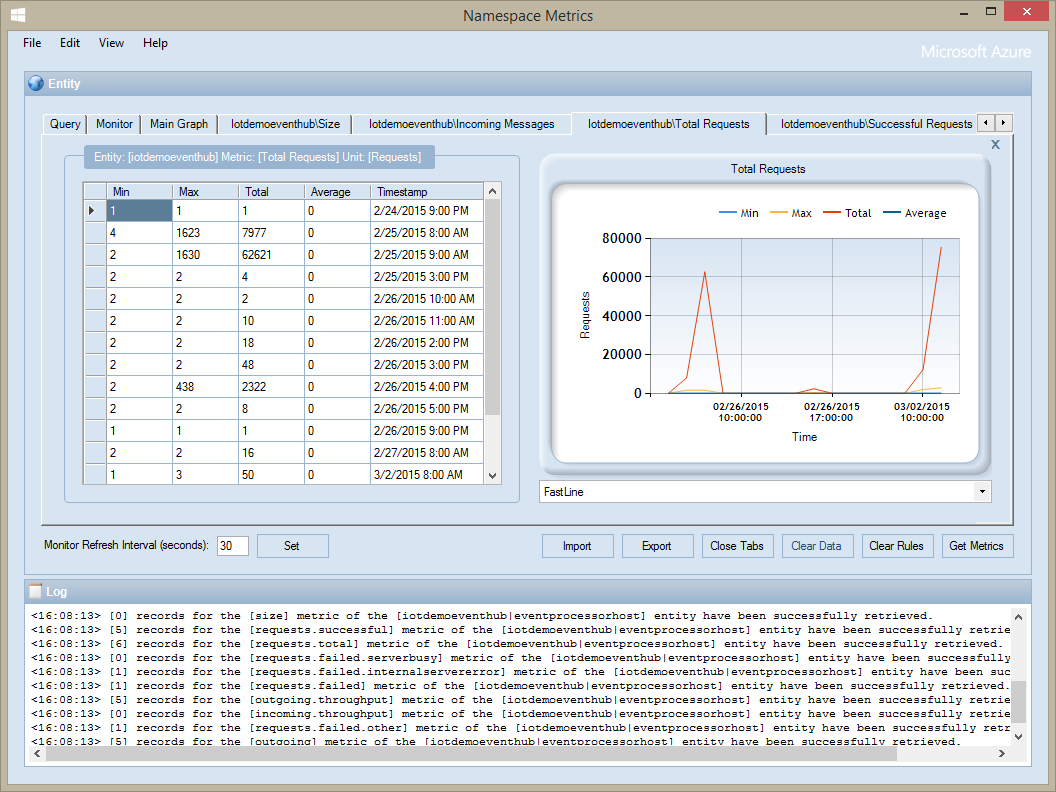Click the Monitor Refresh Interval input field

[232, 546]
